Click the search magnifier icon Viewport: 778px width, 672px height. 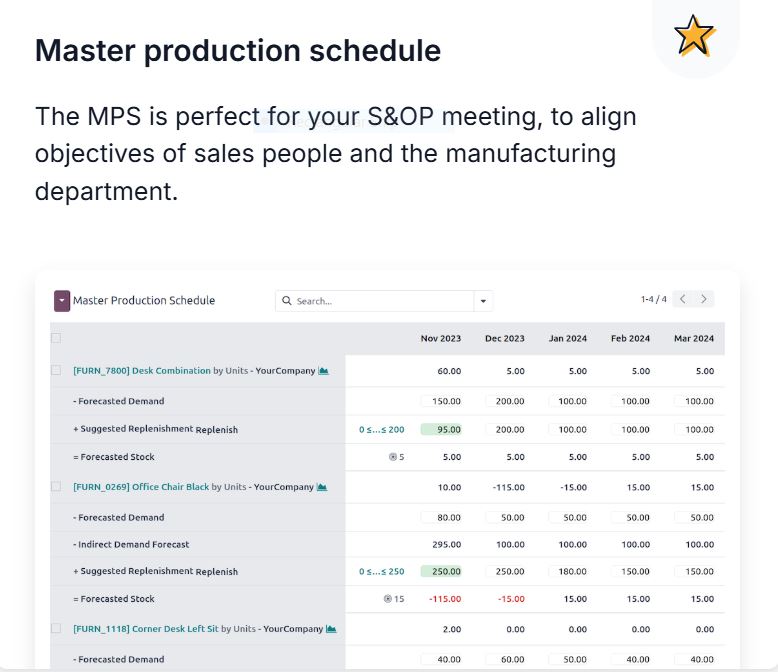[x=287, y=301]
